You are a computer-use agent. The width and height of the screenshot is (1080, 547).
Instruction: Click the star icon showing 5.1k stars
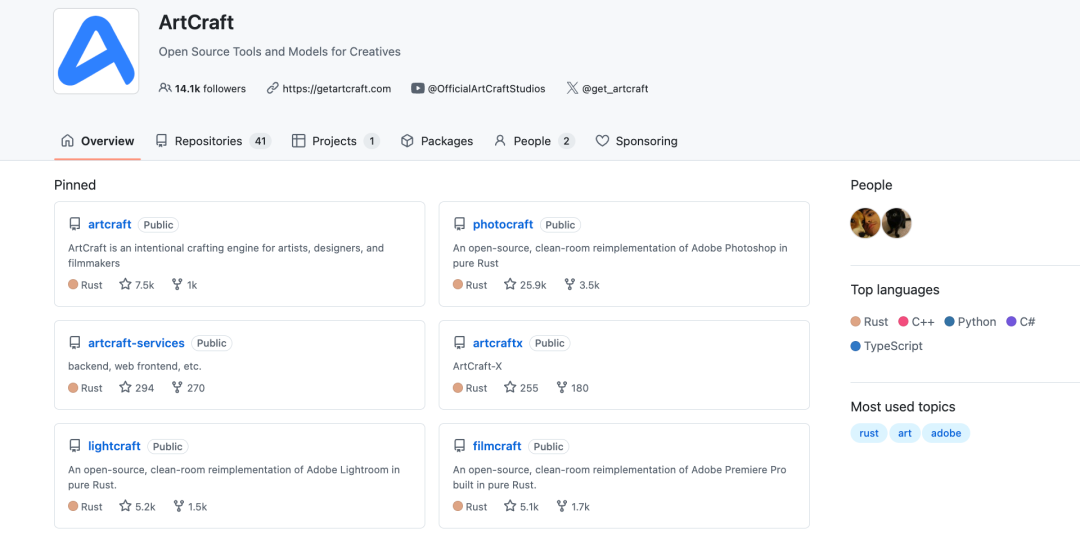pos(510,506)
